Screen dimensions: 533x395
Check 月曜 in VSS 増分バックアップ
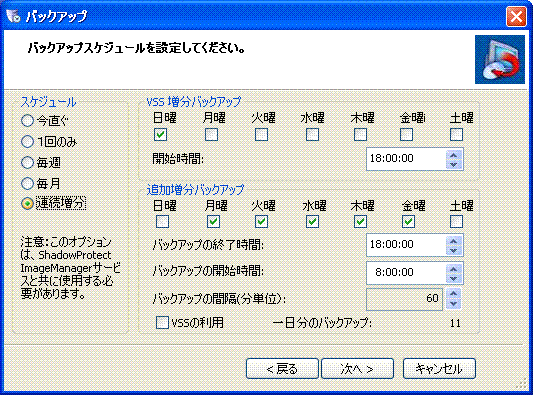(x=211, y=135)
